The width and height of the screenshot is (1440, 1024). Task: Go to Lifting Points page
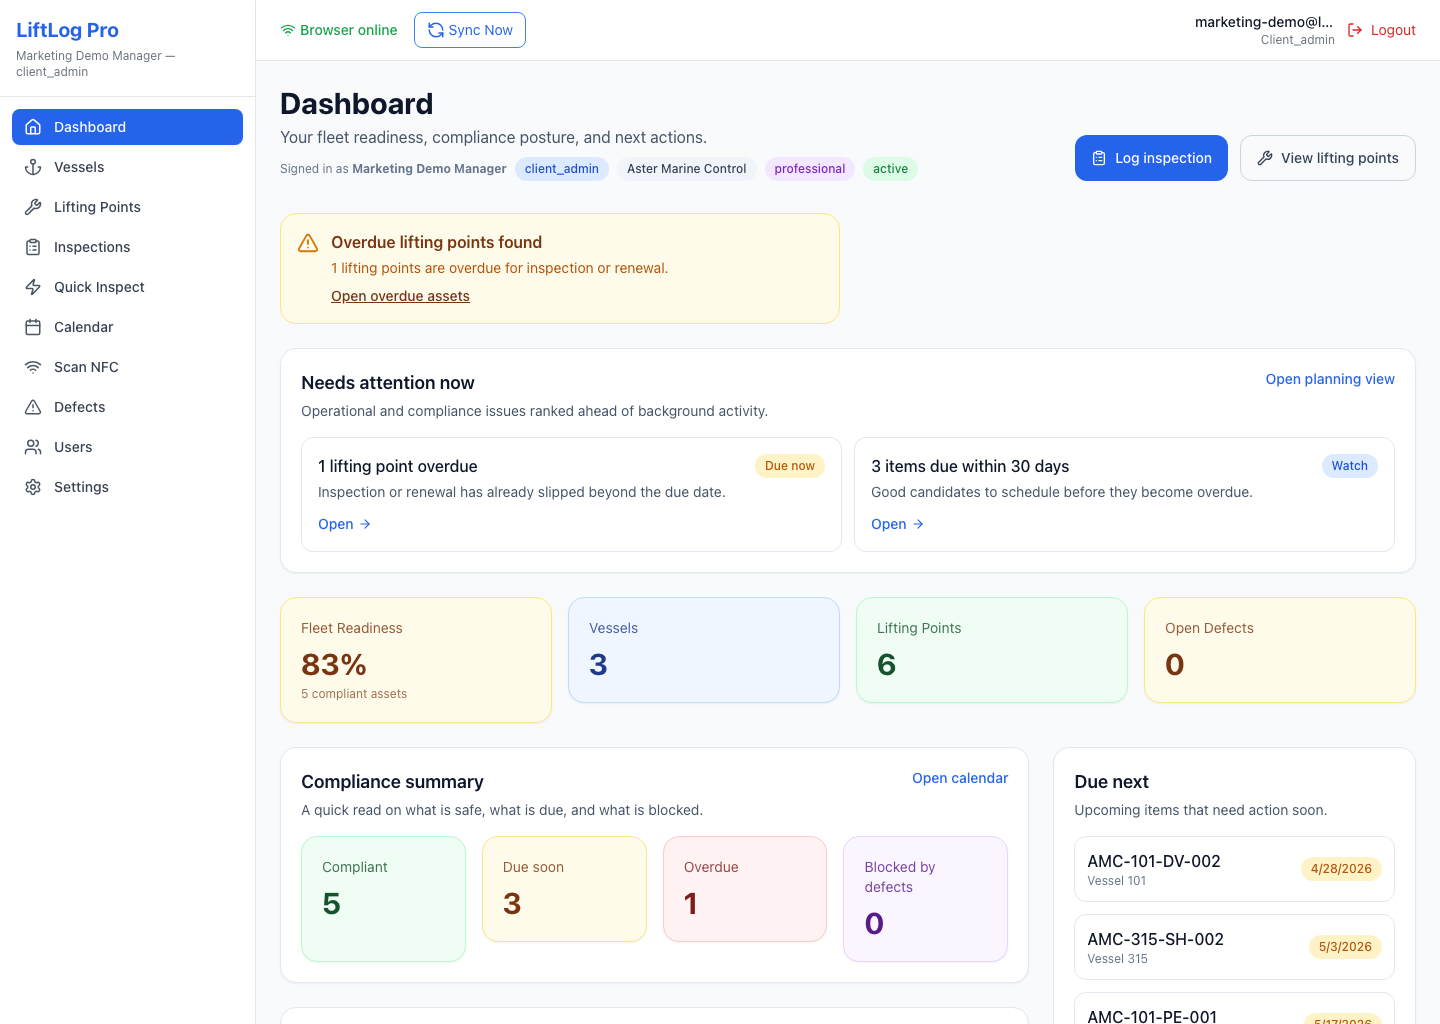pyautogui.click(x=127, y=207)
